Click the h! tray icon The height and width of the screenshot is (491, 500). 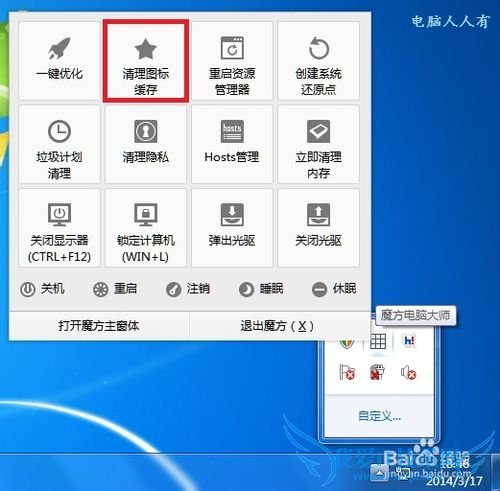(x=409, y=341)
